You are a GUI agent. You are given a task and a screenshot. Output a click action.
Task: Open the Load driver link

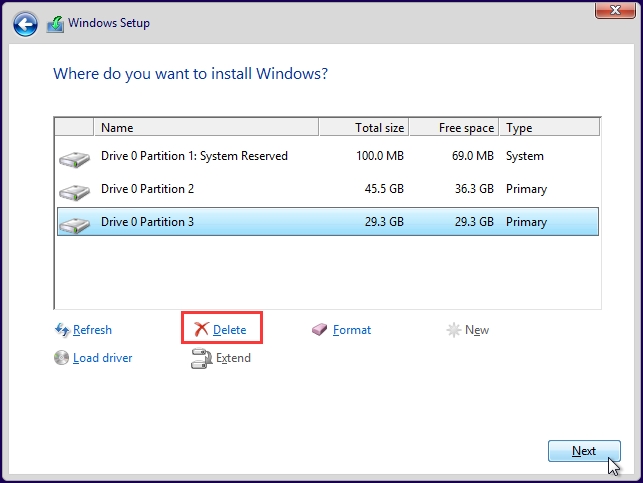pos(102,358)
